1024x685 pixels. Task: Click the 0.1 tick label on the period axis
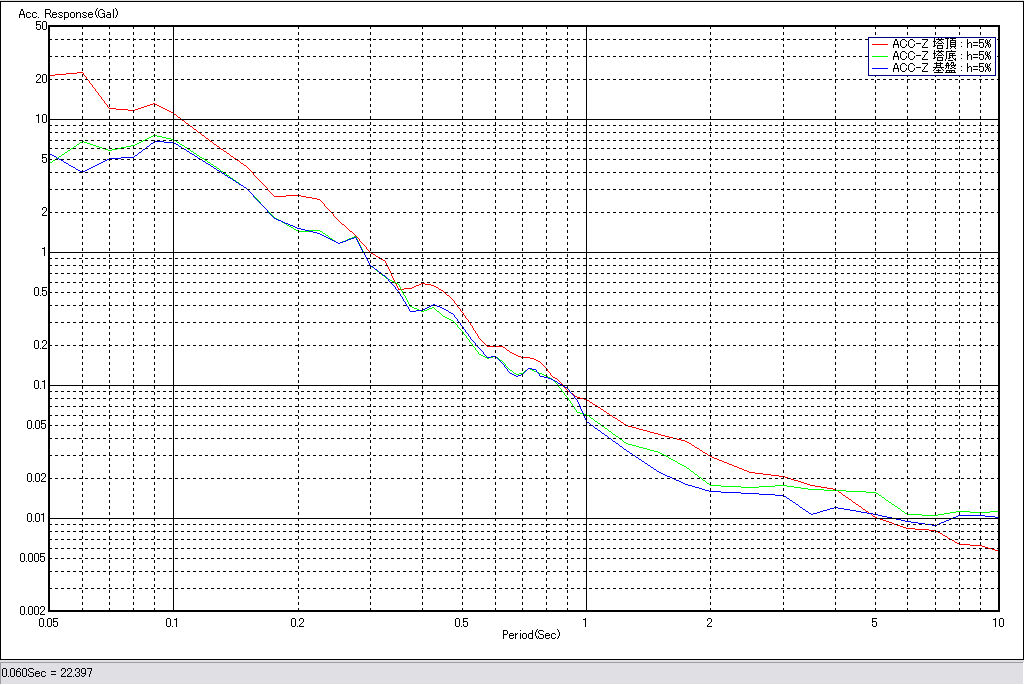tap(173, 622)
